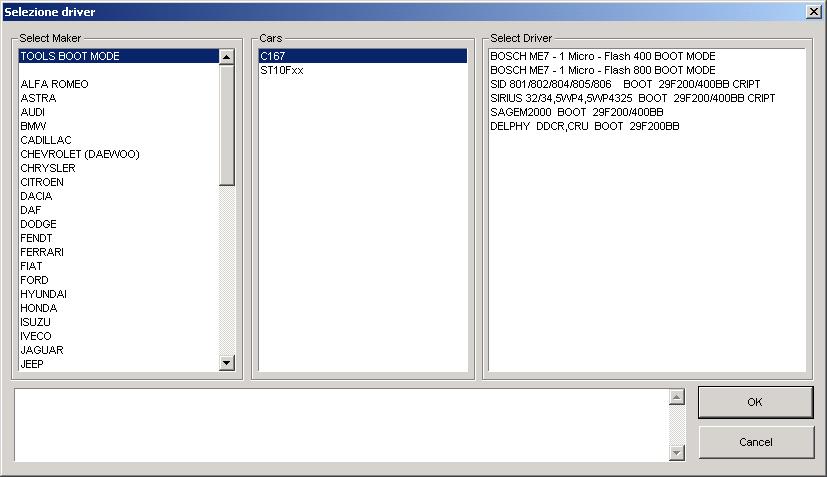The image size is (827, 477).
Task: Select HONDA in the maker list
Action: (x=119, y=308)
